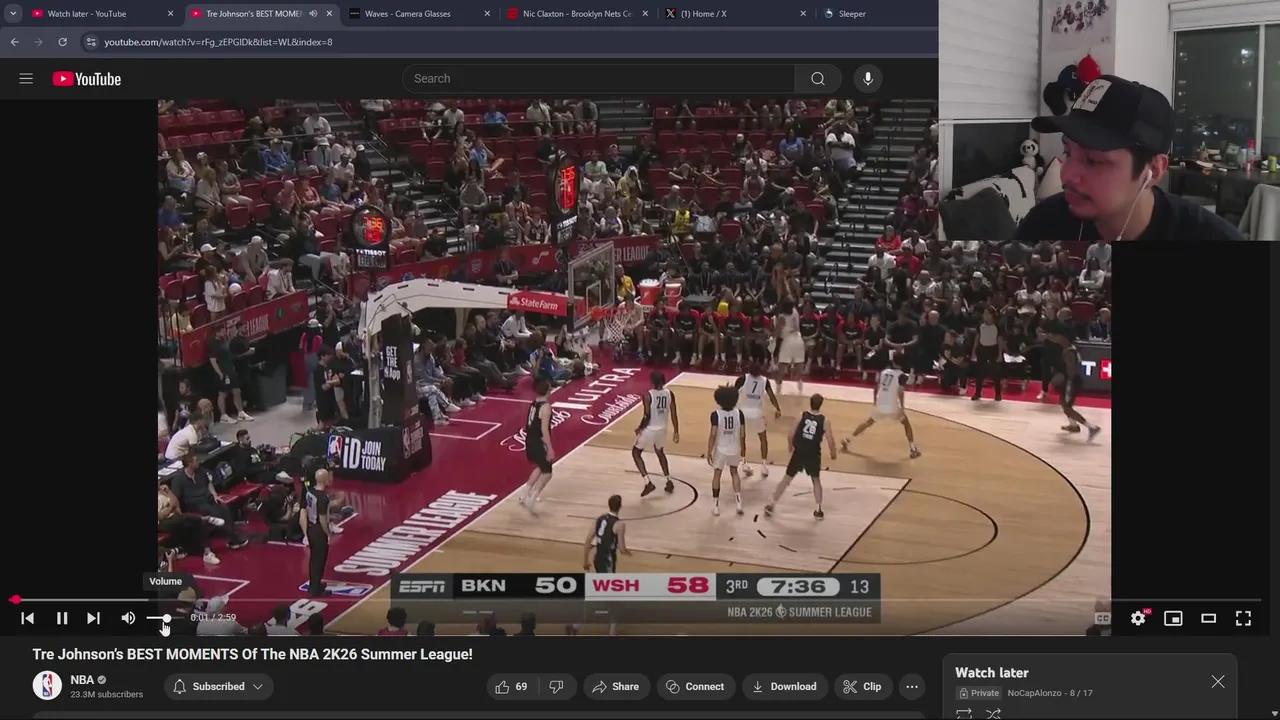Enter full screen mode

(1243, 618)
